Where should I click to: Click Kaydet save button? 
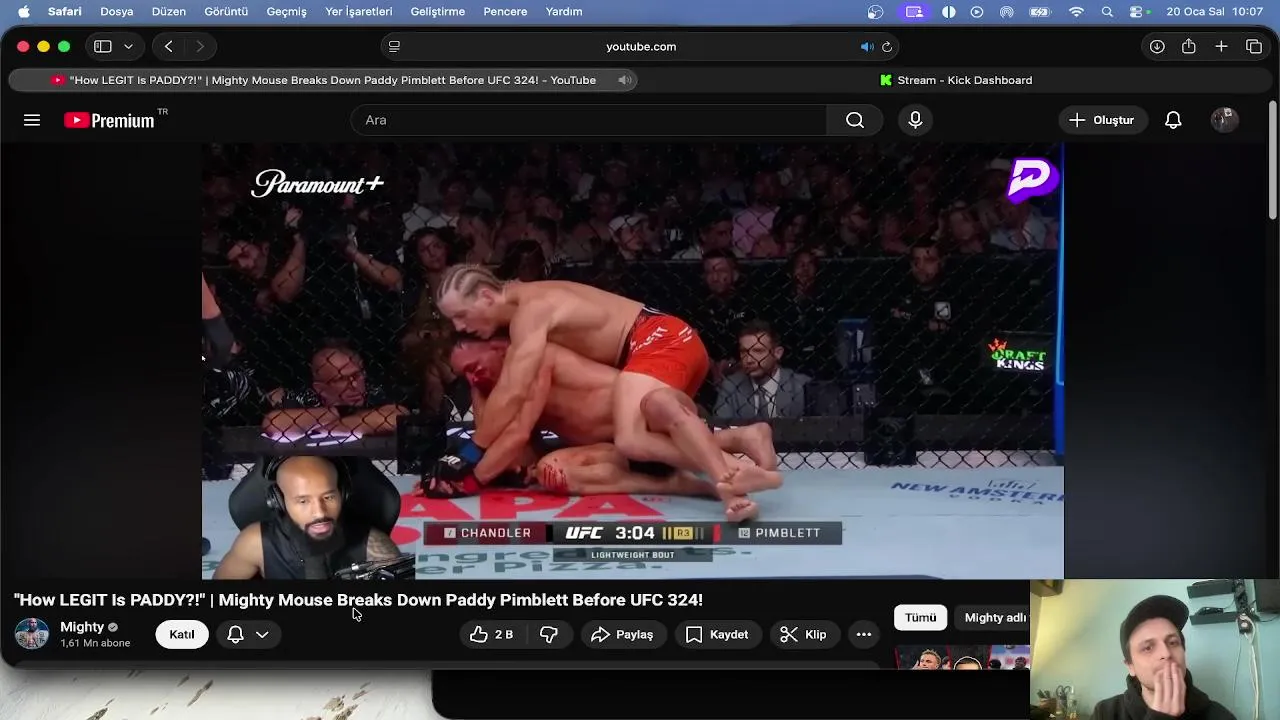click(x=717, y=634)
